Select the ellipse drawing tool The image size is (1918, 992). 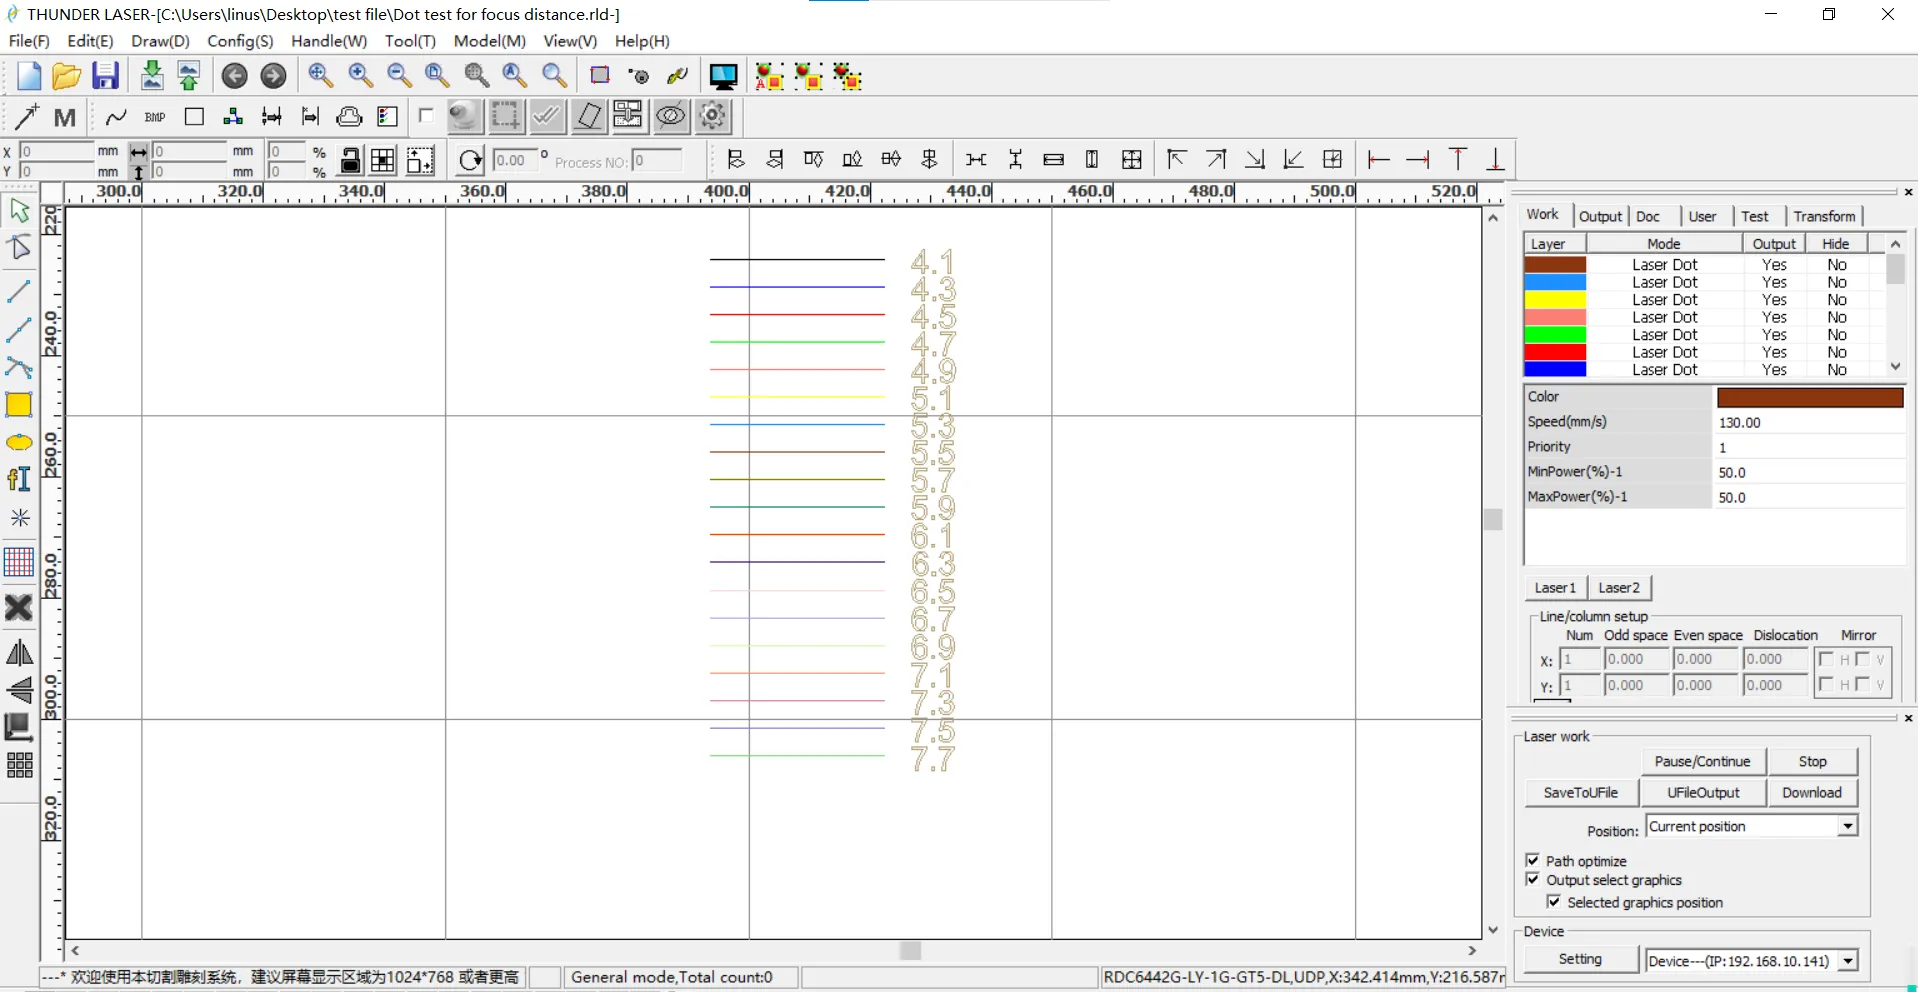[19, 443]
